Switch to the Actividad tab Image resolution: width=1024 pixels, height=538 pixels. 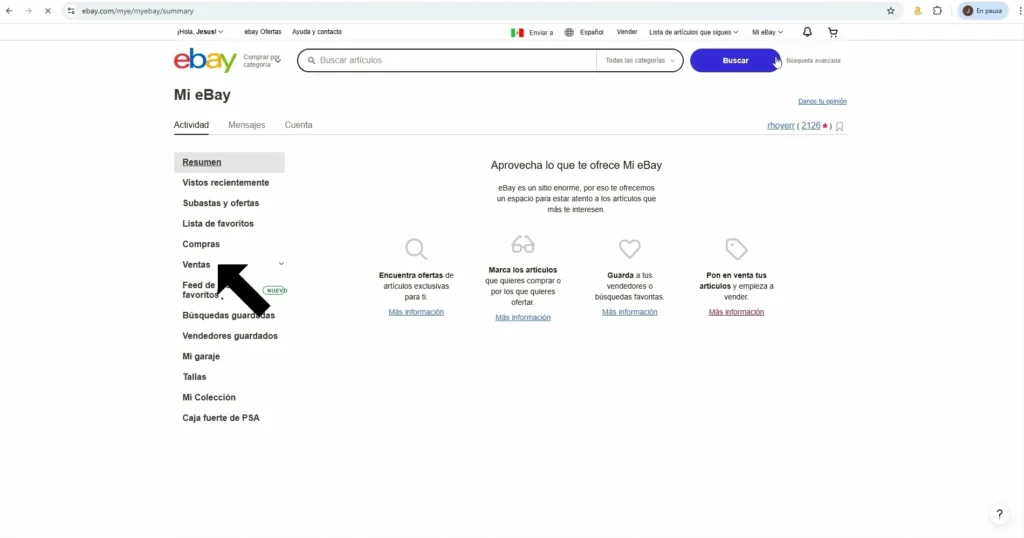(x=191, y=125)
